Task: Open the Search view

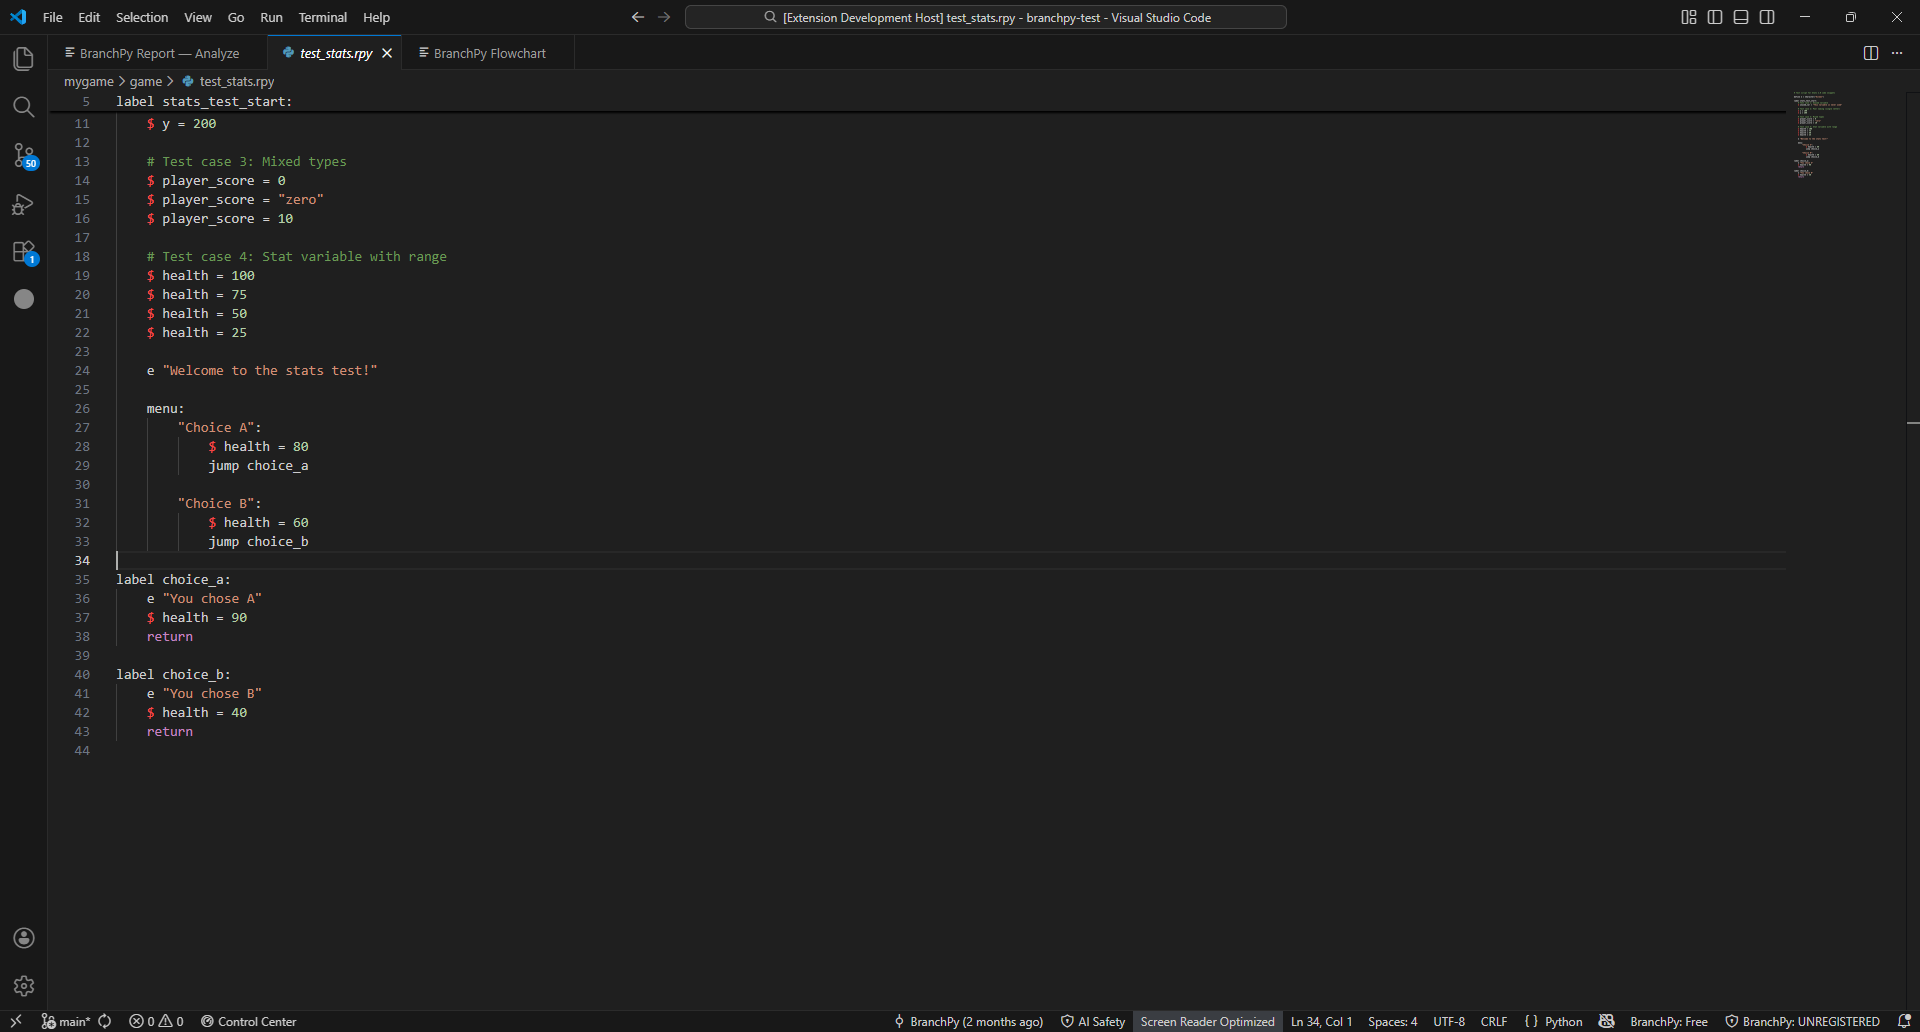Action: (x=24, y=106)
